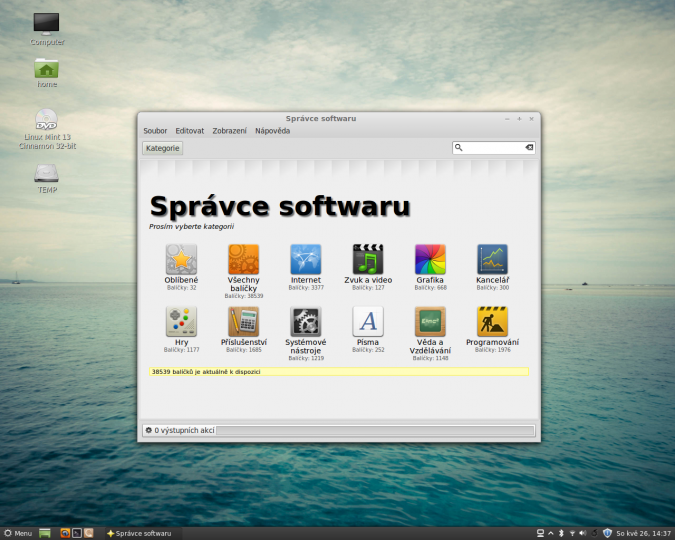Click the volume tray icon

pyautogui.click(x=583, y=534)
